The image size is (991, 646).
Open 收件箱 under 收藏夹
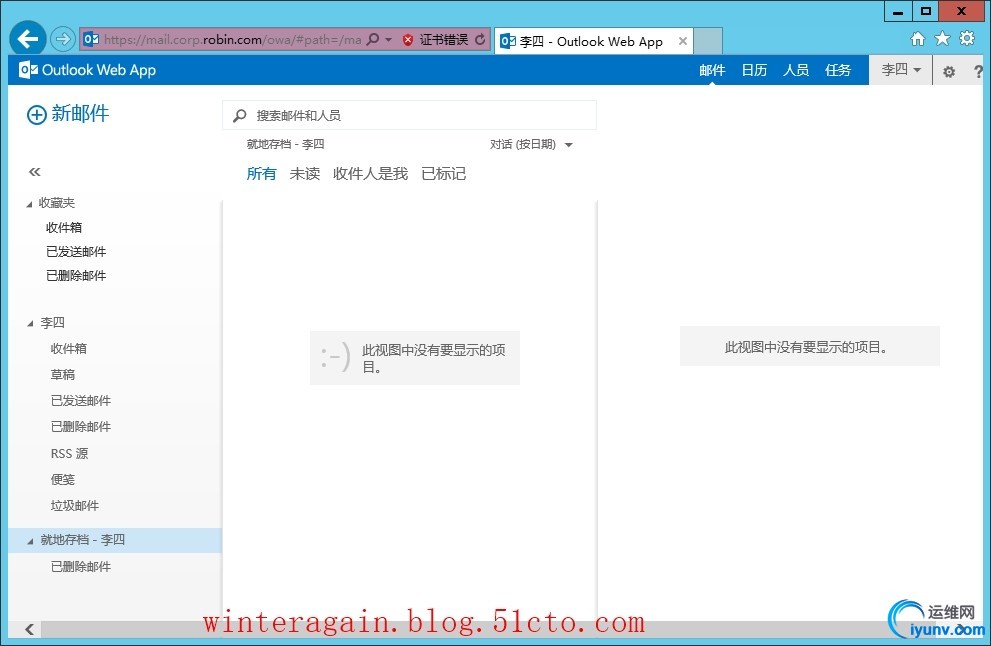pyautogui.click(x=64, y=228)
